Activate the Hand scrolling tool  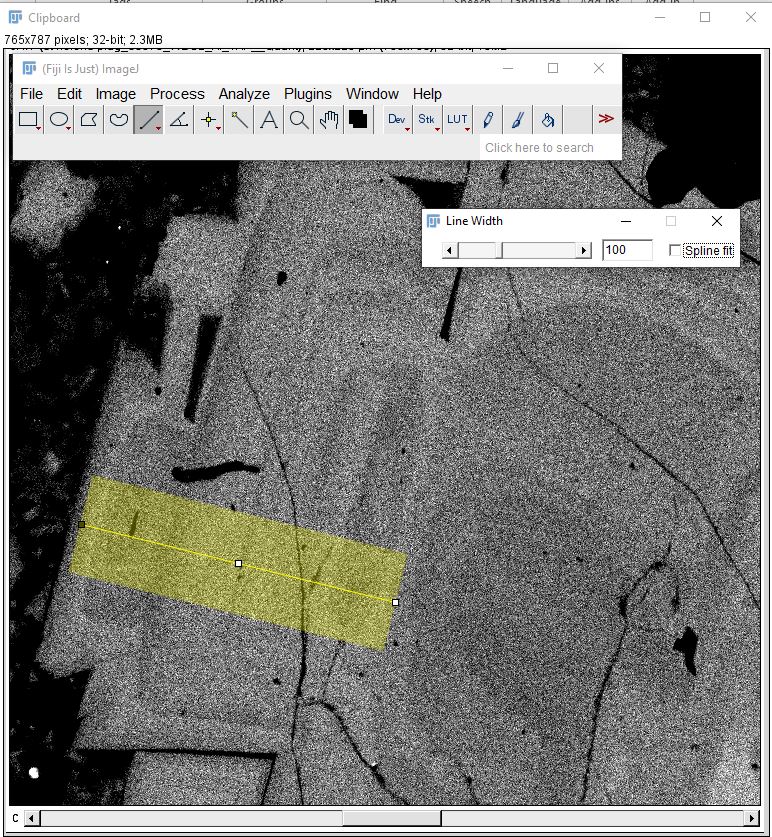click(329, 120)
